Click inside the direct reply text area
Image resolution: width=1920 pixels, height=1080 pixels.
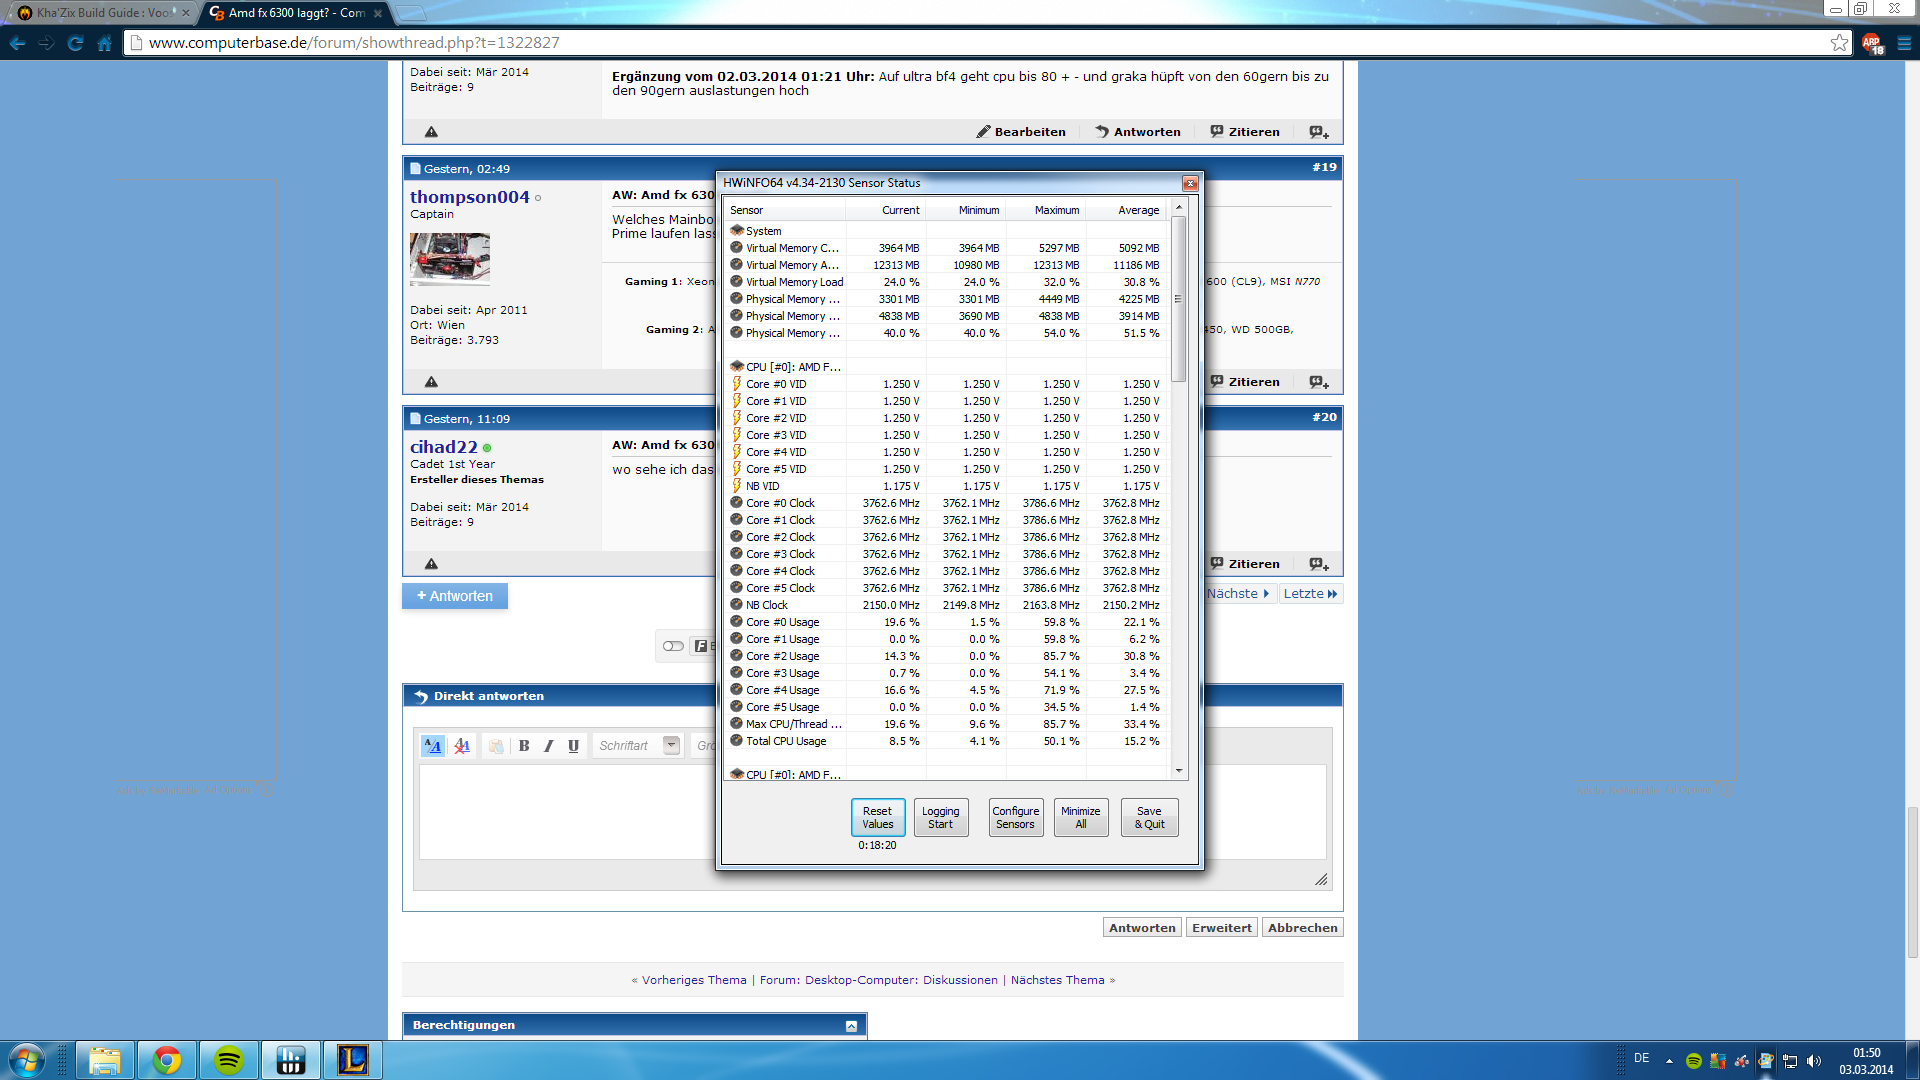565,810
